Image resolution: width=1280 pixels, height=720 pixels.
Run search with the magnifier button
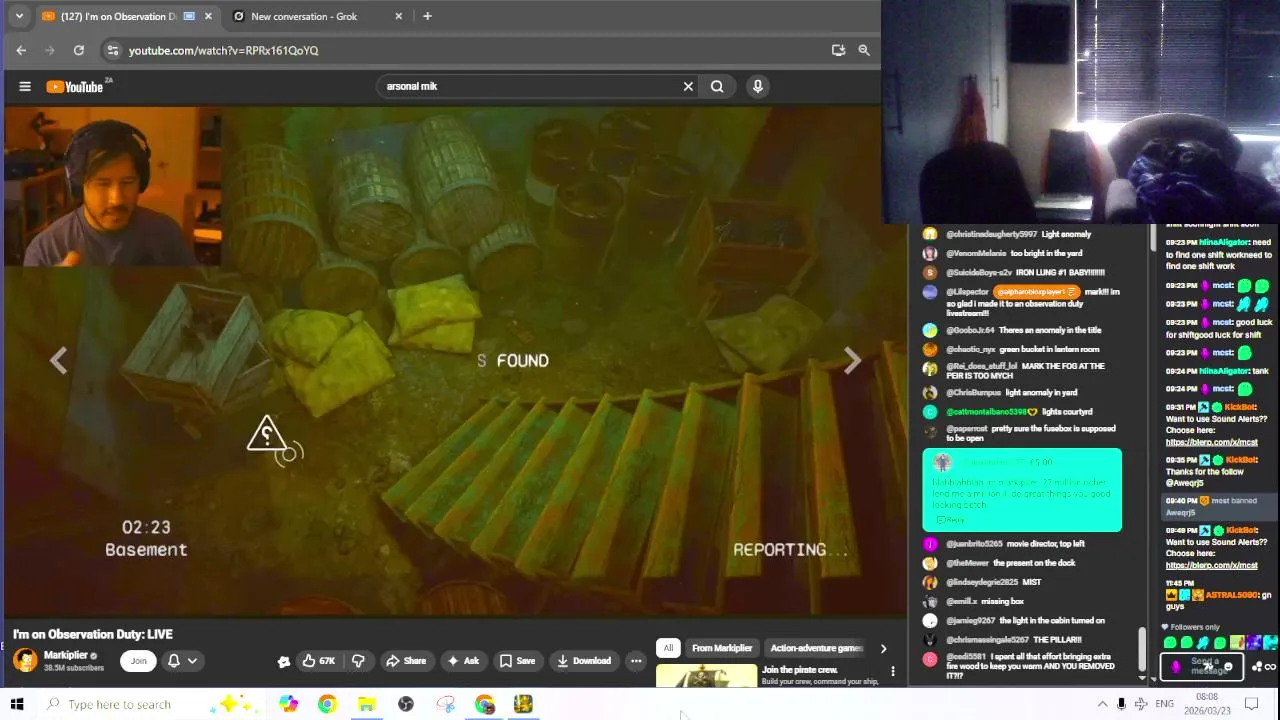[x=717, y=86]
